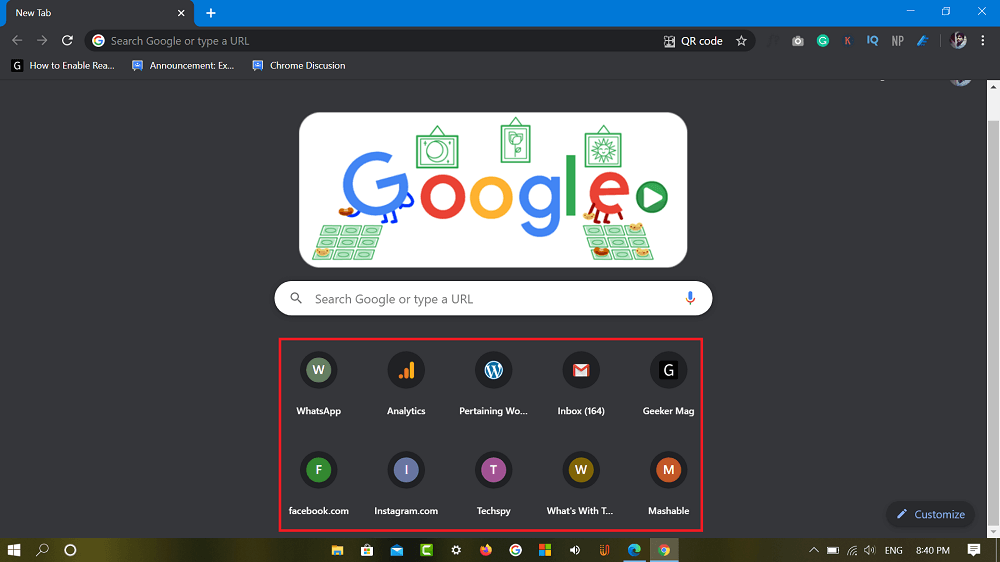Open the Windows Start menu
Image resolution: width=1000 pixels, height=562 pixels.
tap(13, 550)
